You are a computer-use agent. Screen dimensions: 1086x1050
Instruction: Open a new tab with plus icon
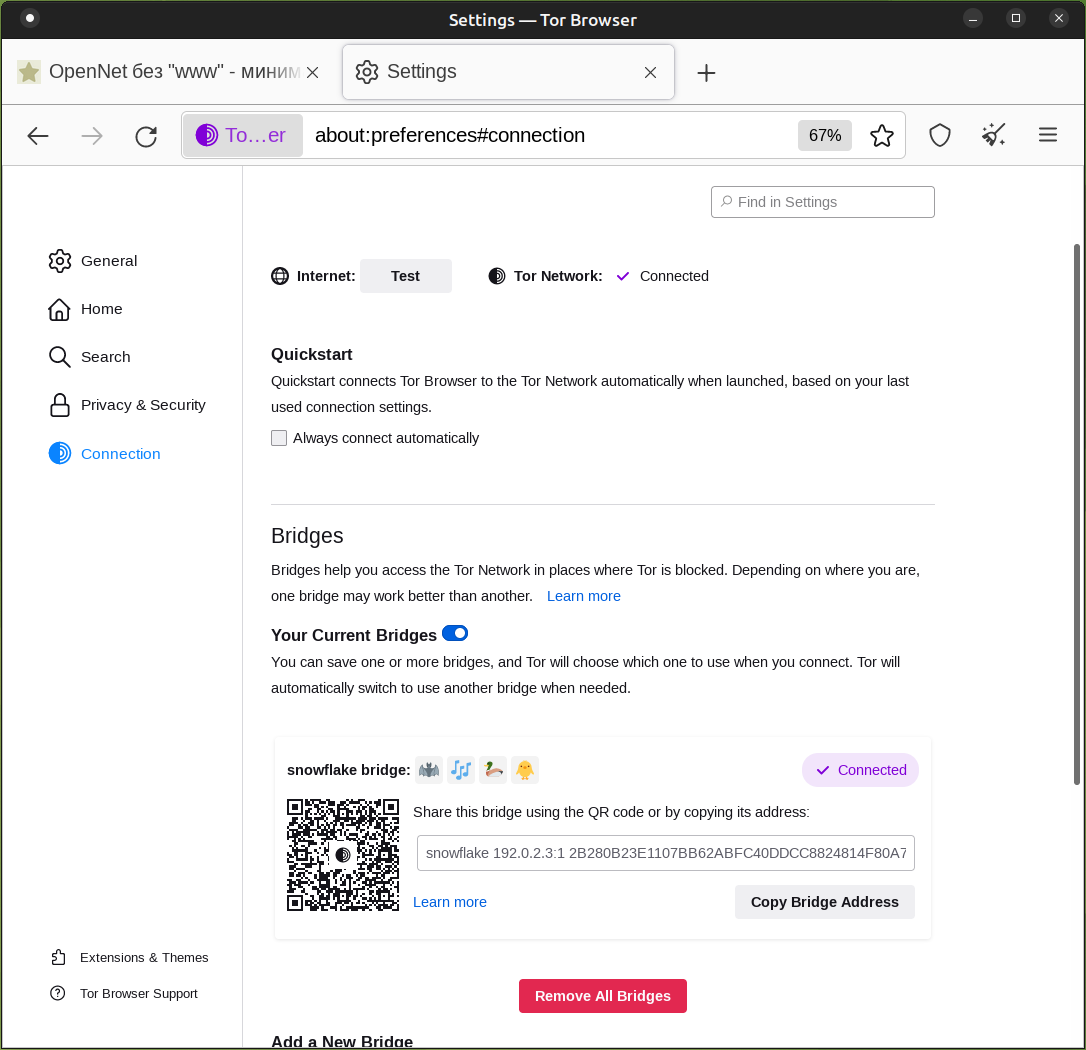pos(706,73)
